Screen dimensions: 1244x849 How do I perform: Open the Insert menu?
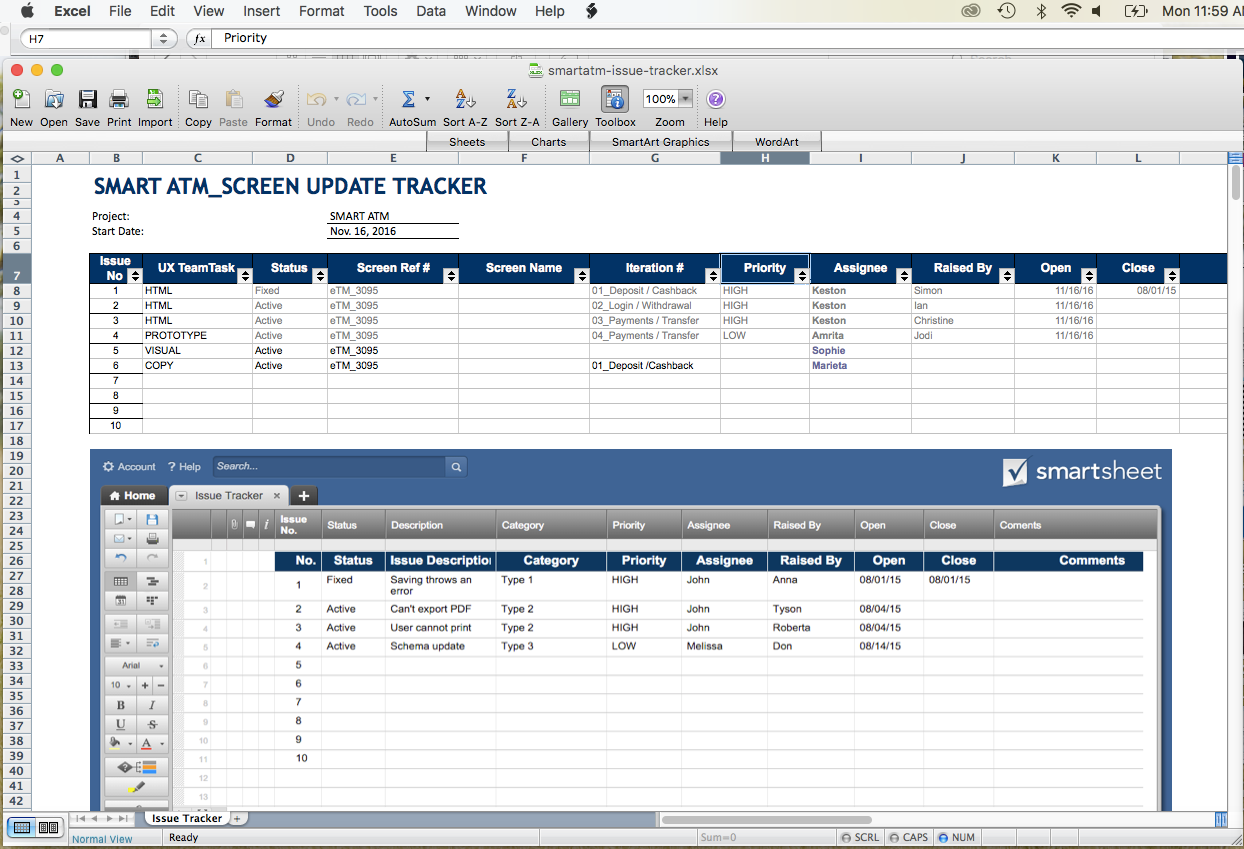[262, 11]
